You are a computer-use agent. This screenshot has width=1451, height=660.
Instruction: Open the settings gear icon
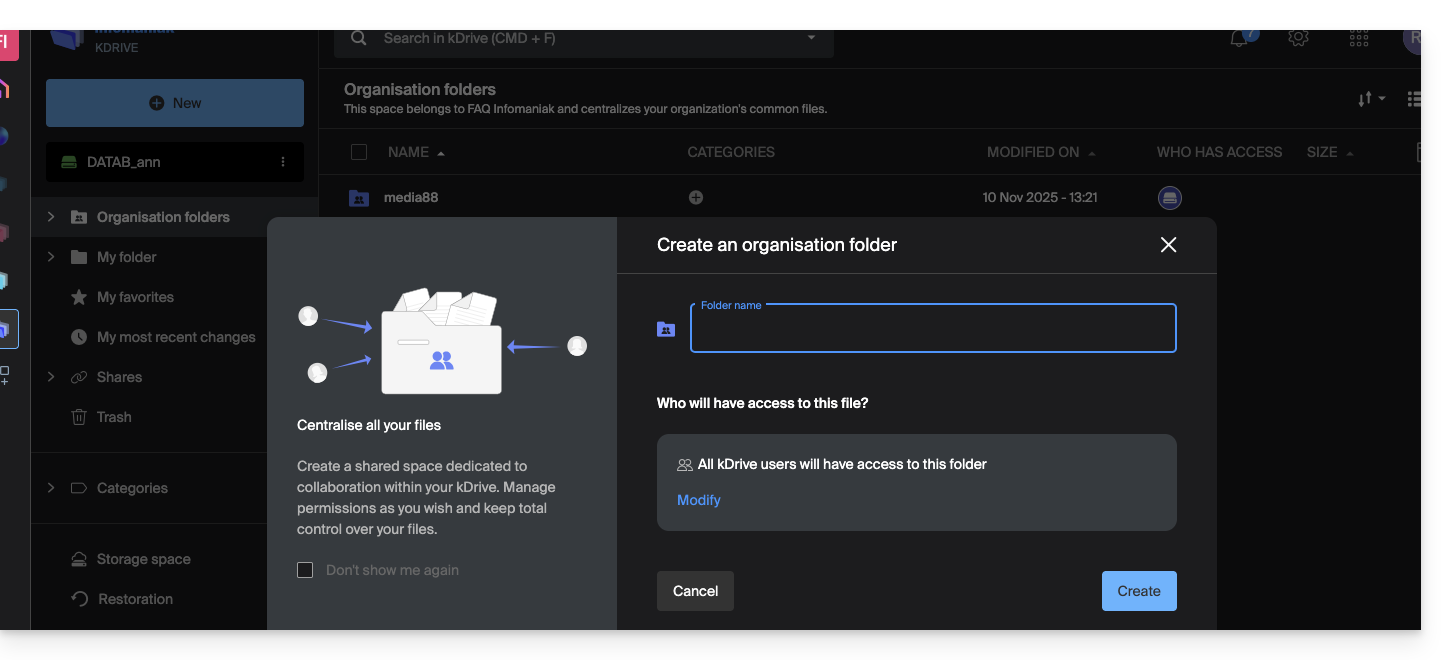click(x=1298, y=38)
